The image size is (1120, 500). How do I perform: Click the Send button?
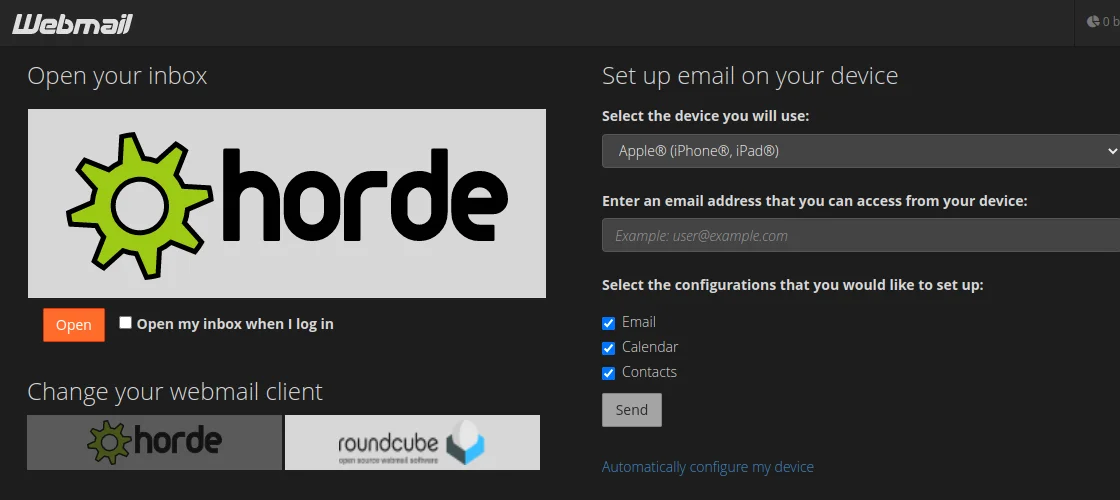coord(632,410)
